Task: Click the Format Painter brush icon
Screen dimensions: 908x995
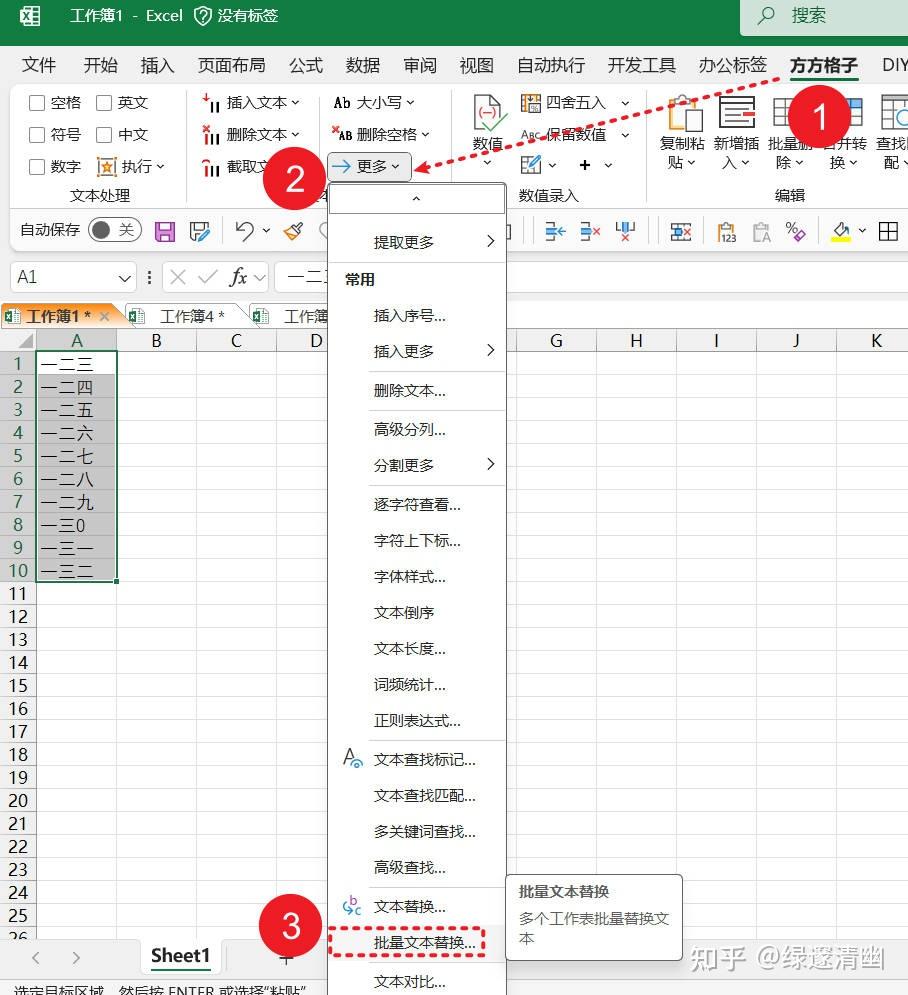Action: 293,231
